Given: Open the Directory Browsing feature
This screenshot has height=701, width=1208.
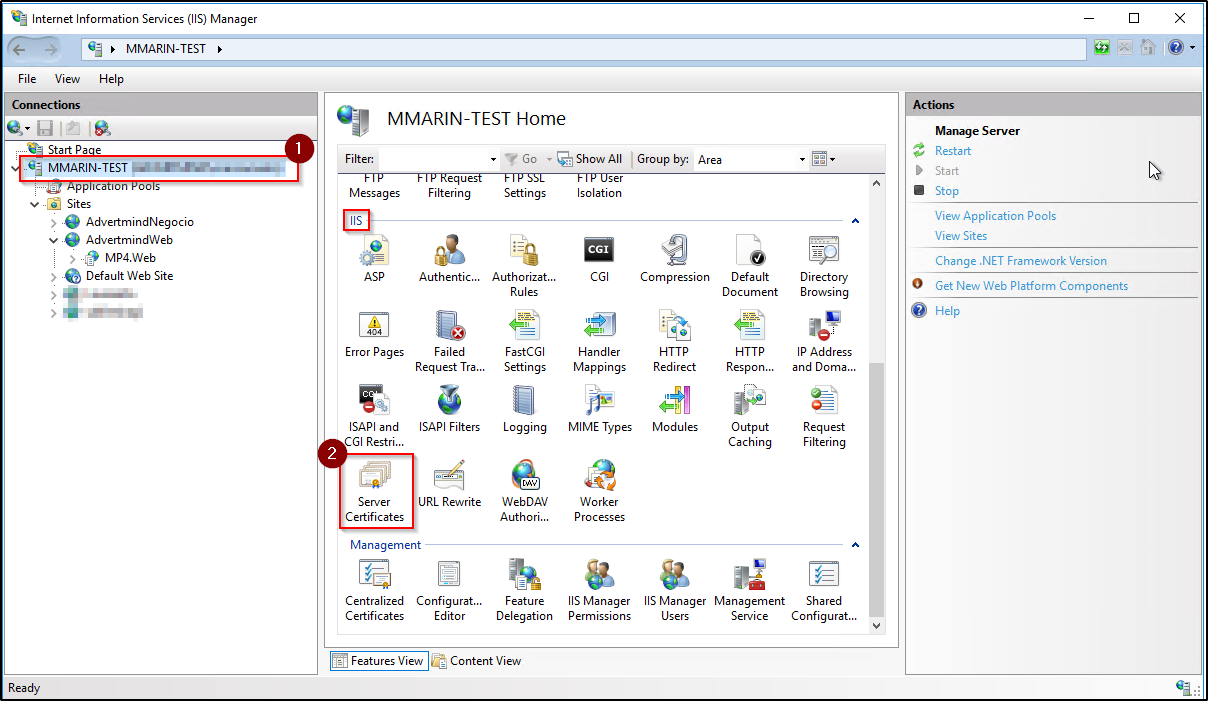Looking at the screenshot, I should coord(824,266).
